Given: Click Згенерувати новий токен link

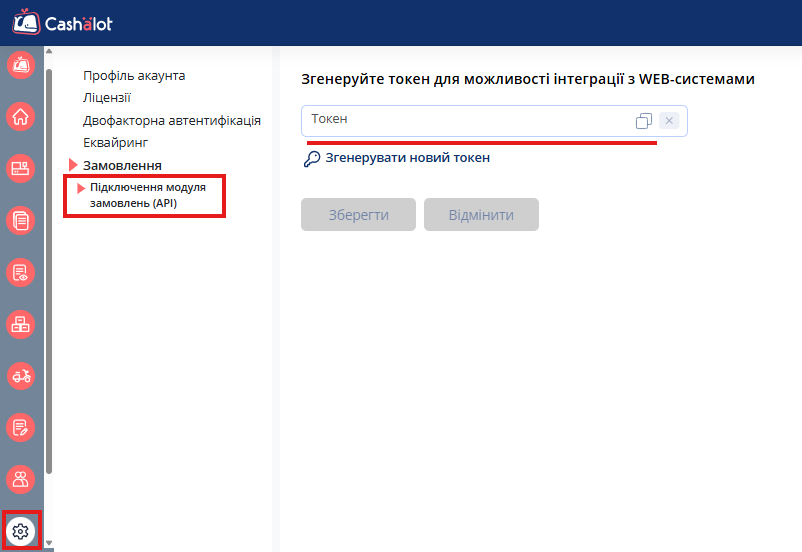Looking at the screenshot, I should (408, 158).
